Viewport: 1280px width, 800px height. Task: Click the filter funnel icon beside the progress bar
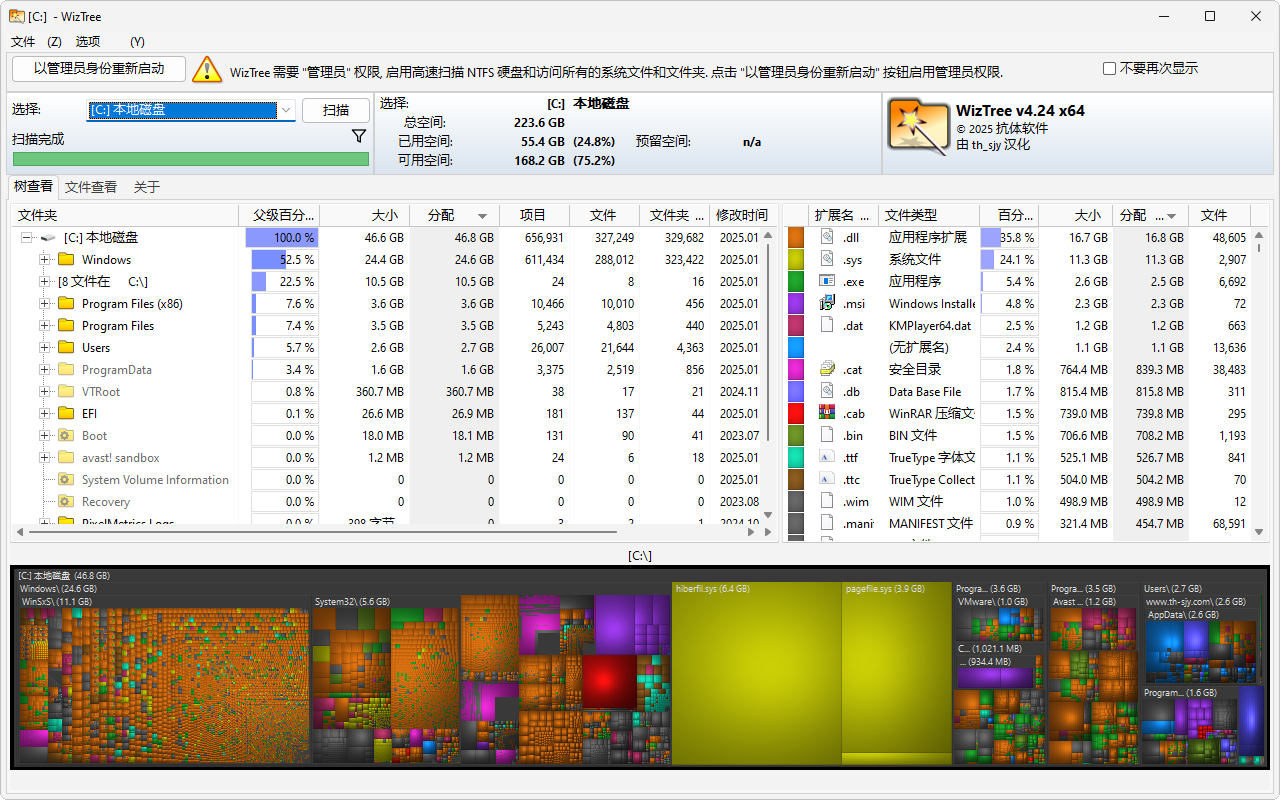[x=359, y=135]
